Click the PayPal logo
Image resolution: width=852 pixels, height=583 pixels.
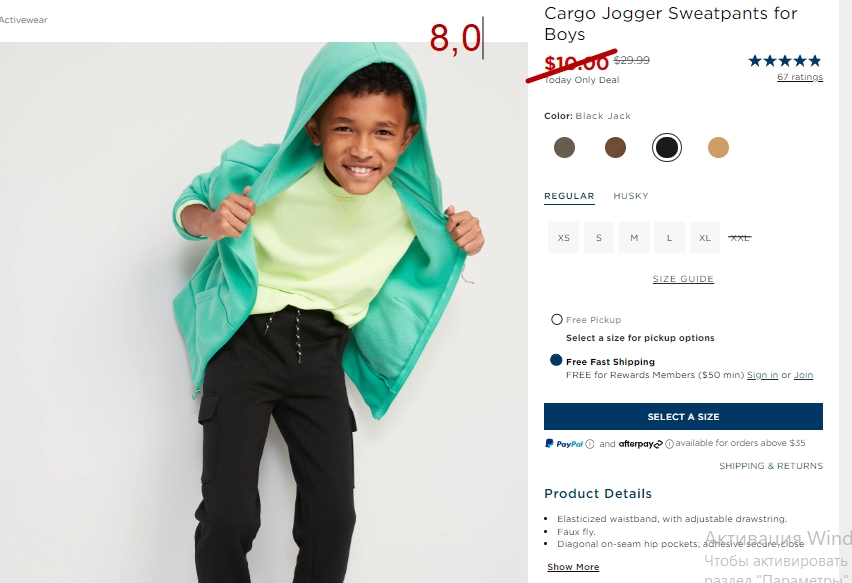(x=563, y=444)
